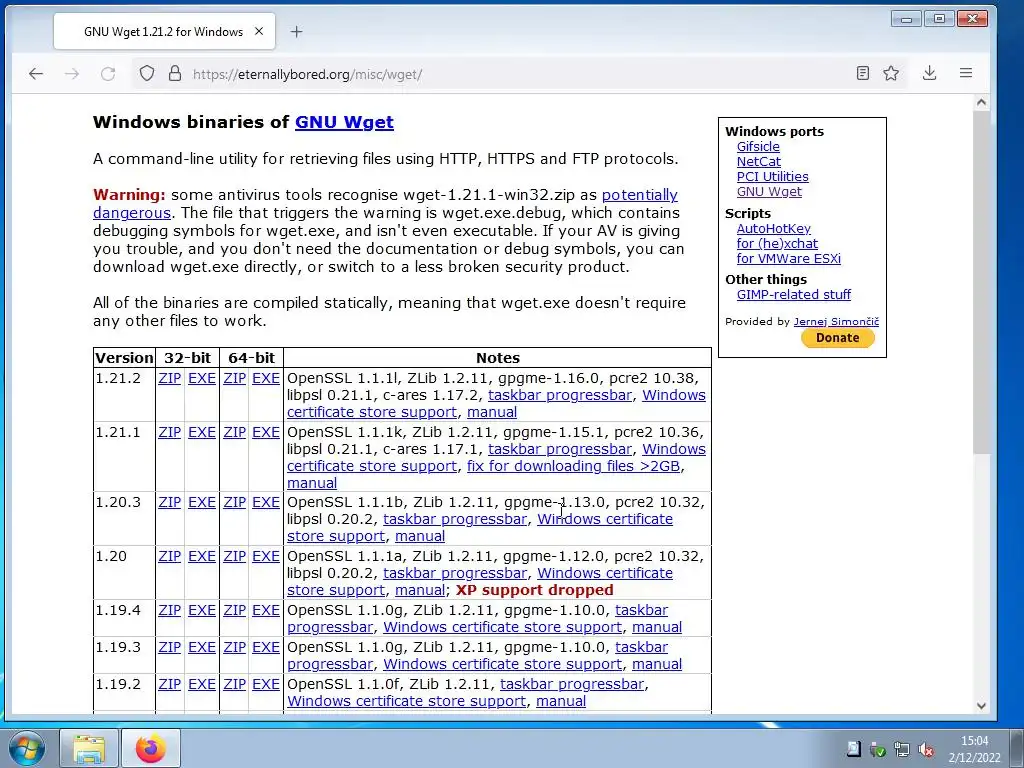
Task: Click the yellow Donate button
Action: point(837,338)
